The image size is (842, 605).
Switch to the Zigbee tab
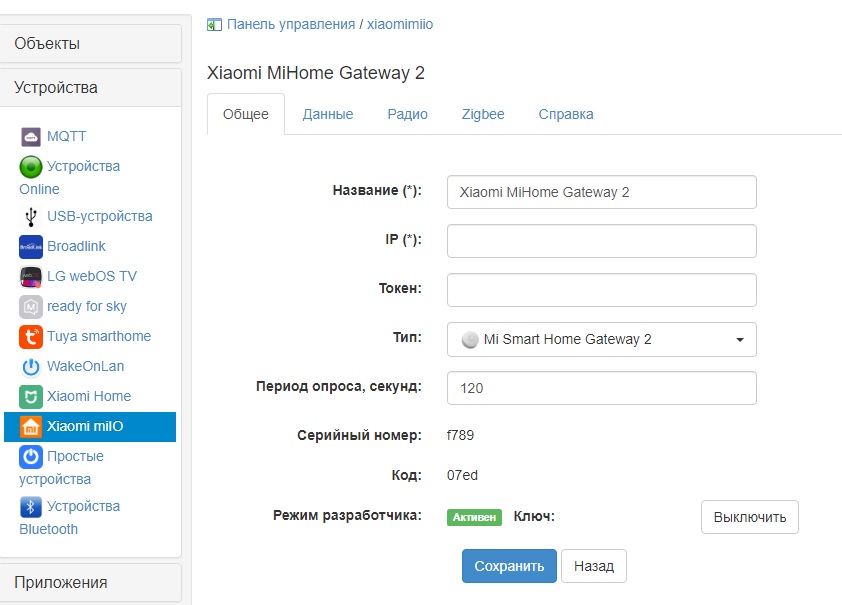[x=483, y=114]
